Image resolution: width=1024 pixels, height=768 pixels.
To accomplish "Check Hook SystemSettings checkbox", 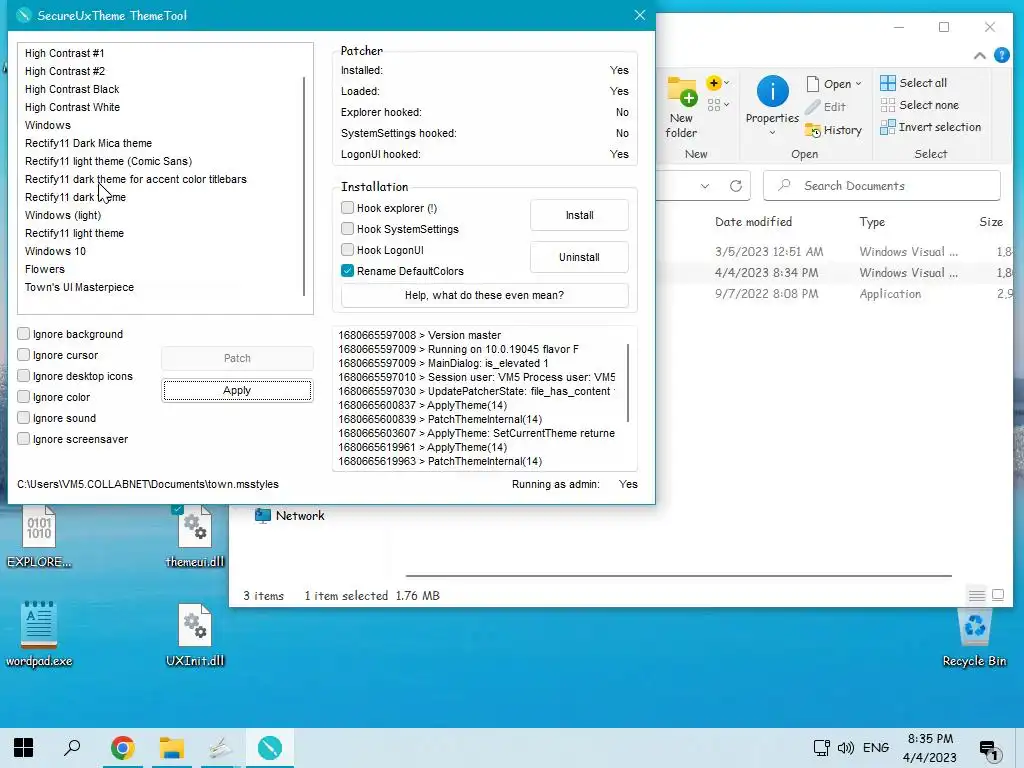I will point(347,229).
